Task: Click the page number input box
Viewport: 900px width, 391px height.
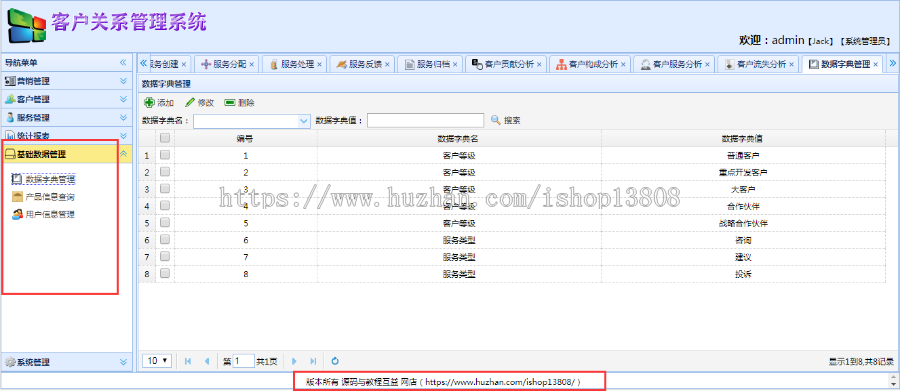Action: click(x=243, y=361)
